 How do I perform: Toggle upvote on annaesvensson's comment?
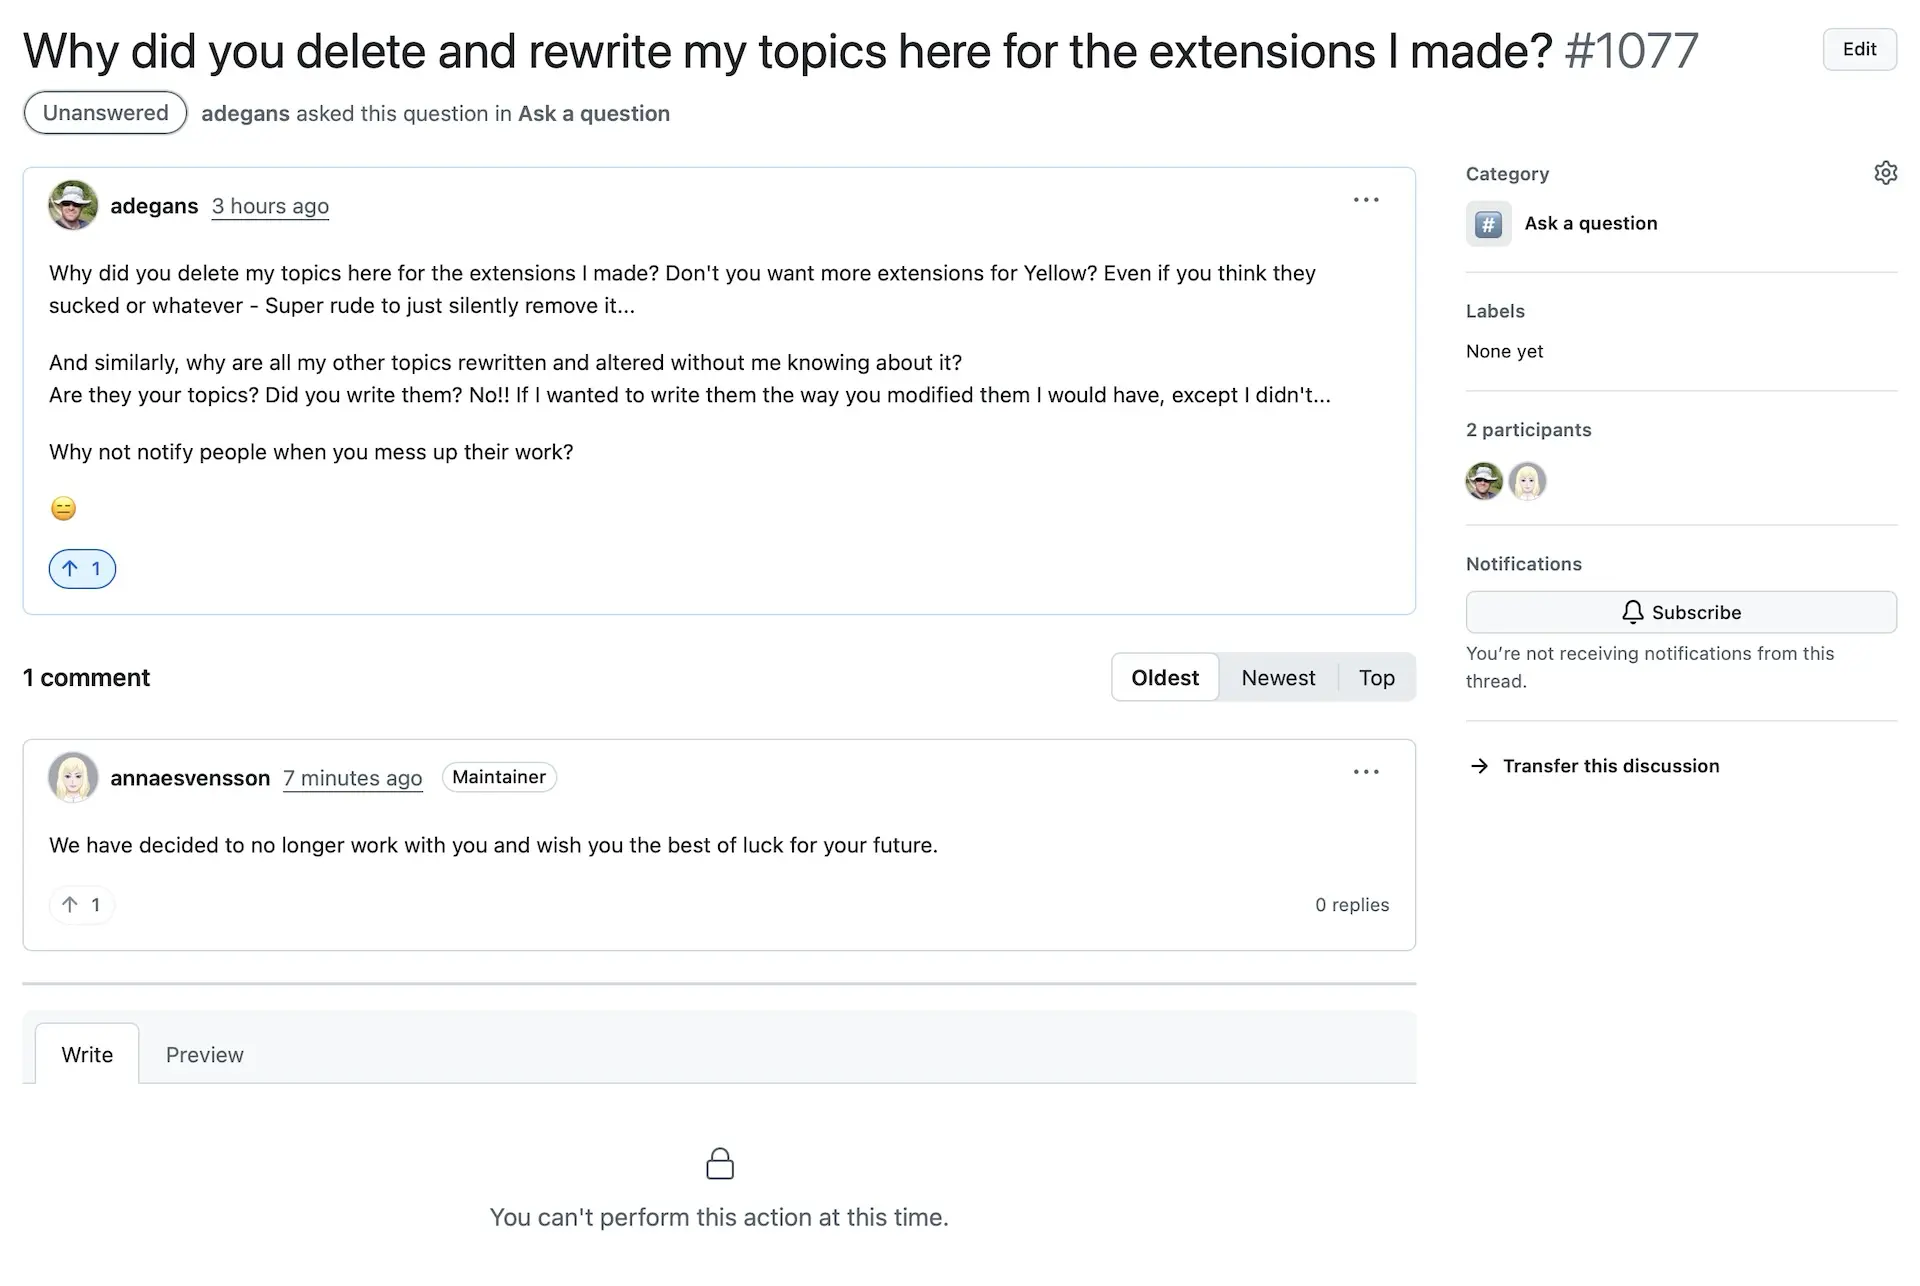click(x=82, y=905)
